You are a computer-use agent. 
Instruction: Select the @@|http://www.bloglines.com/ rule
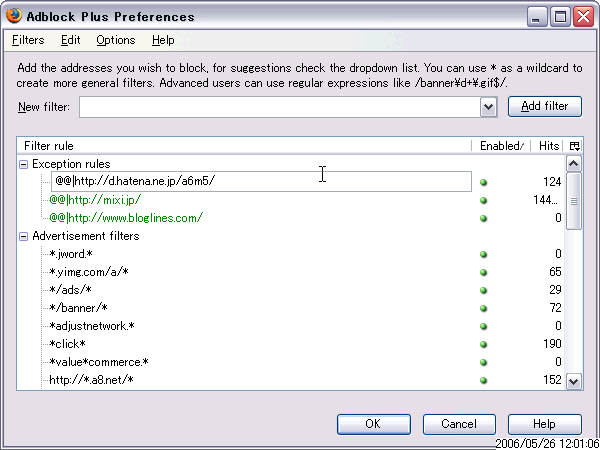pyautogui.click(x=126, y=218)
